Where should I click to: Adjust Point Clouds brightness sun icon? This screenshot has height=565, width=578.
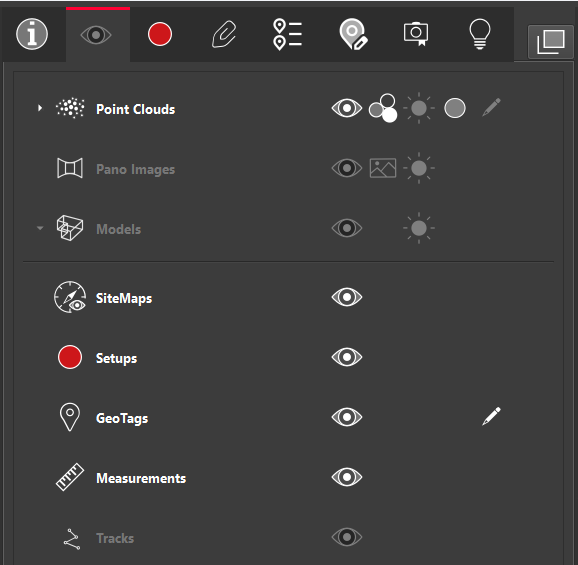419,108
